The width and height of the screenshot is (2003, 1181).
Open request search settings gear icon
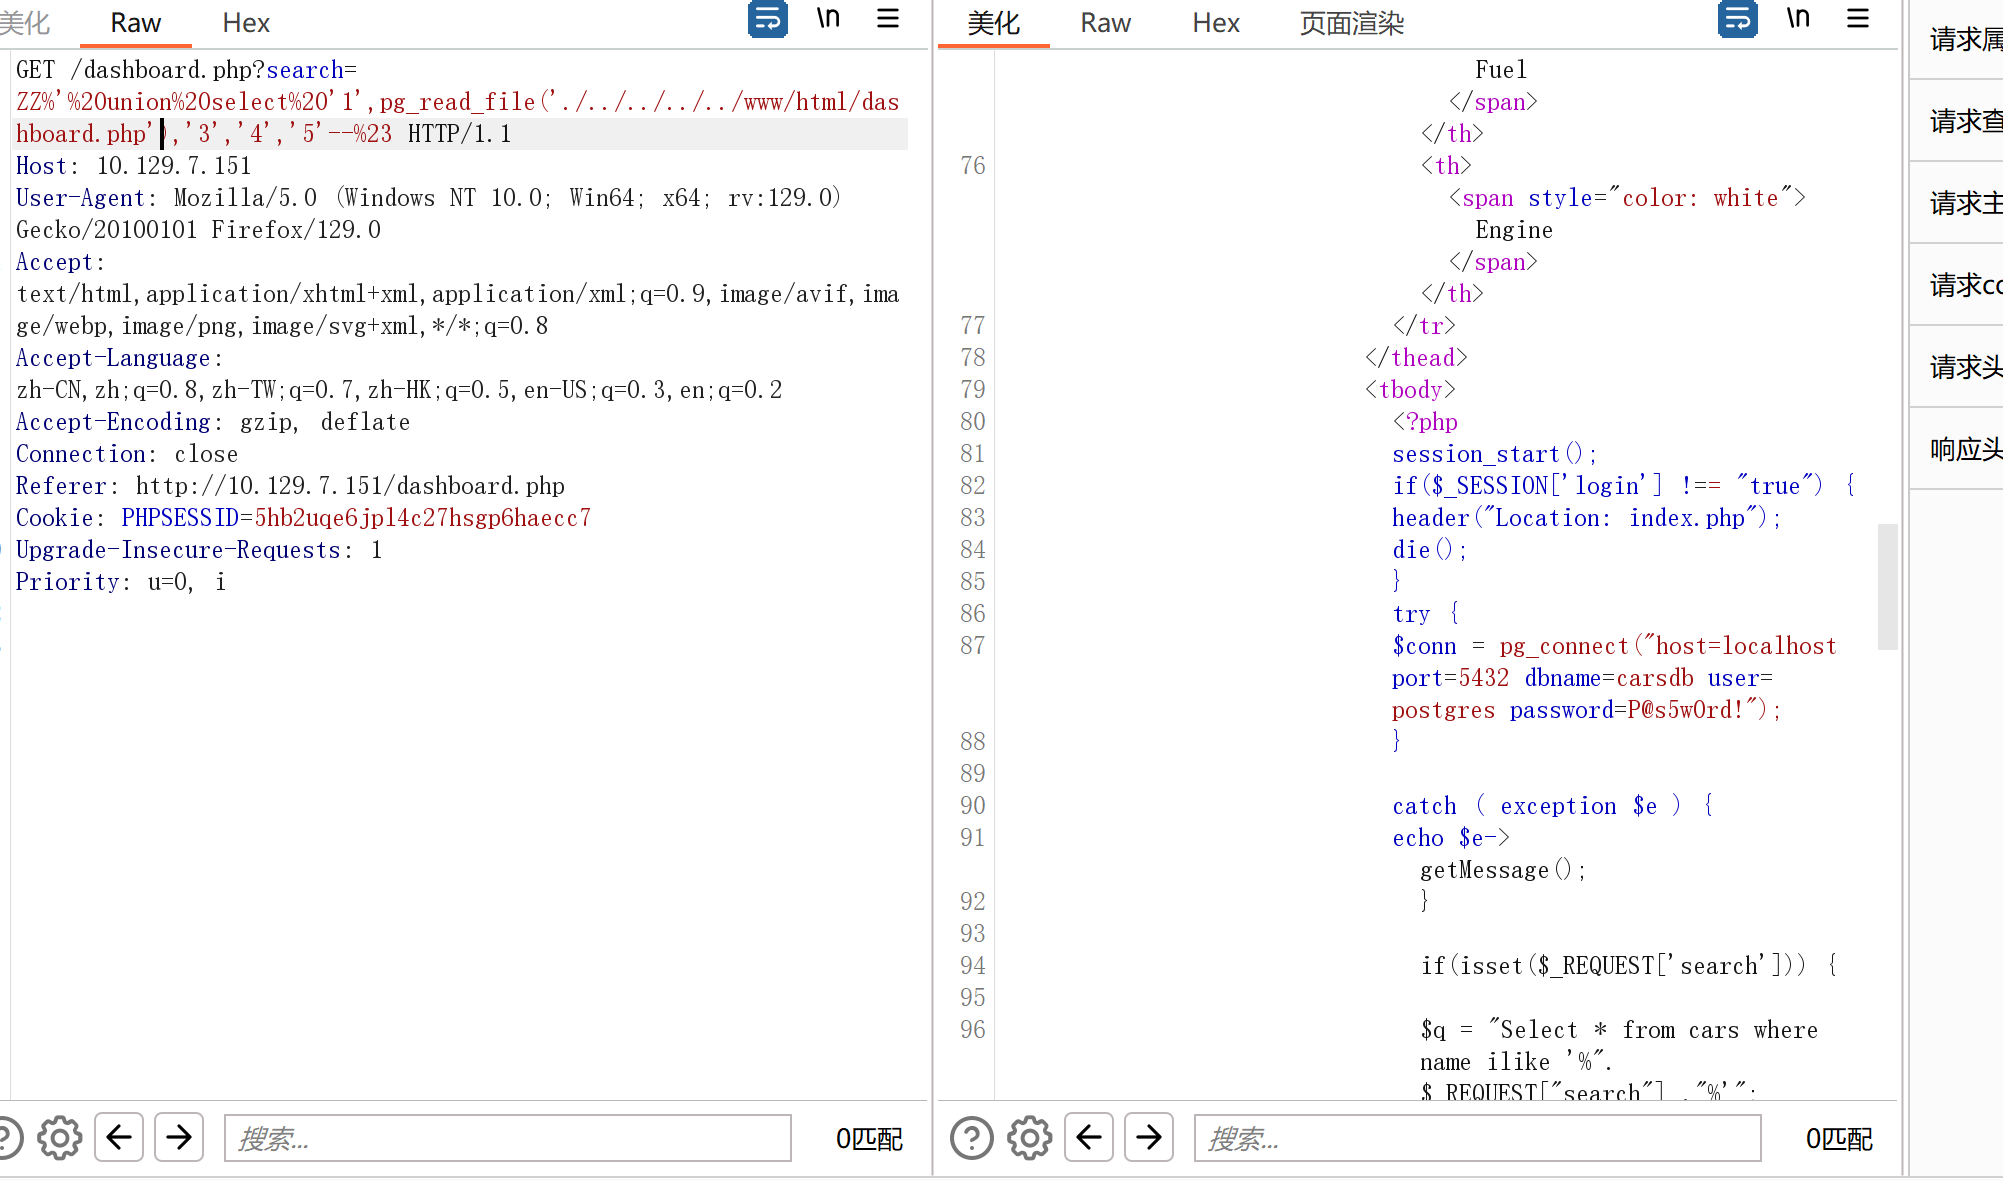pyautogui.click(x=60, y=1137)
